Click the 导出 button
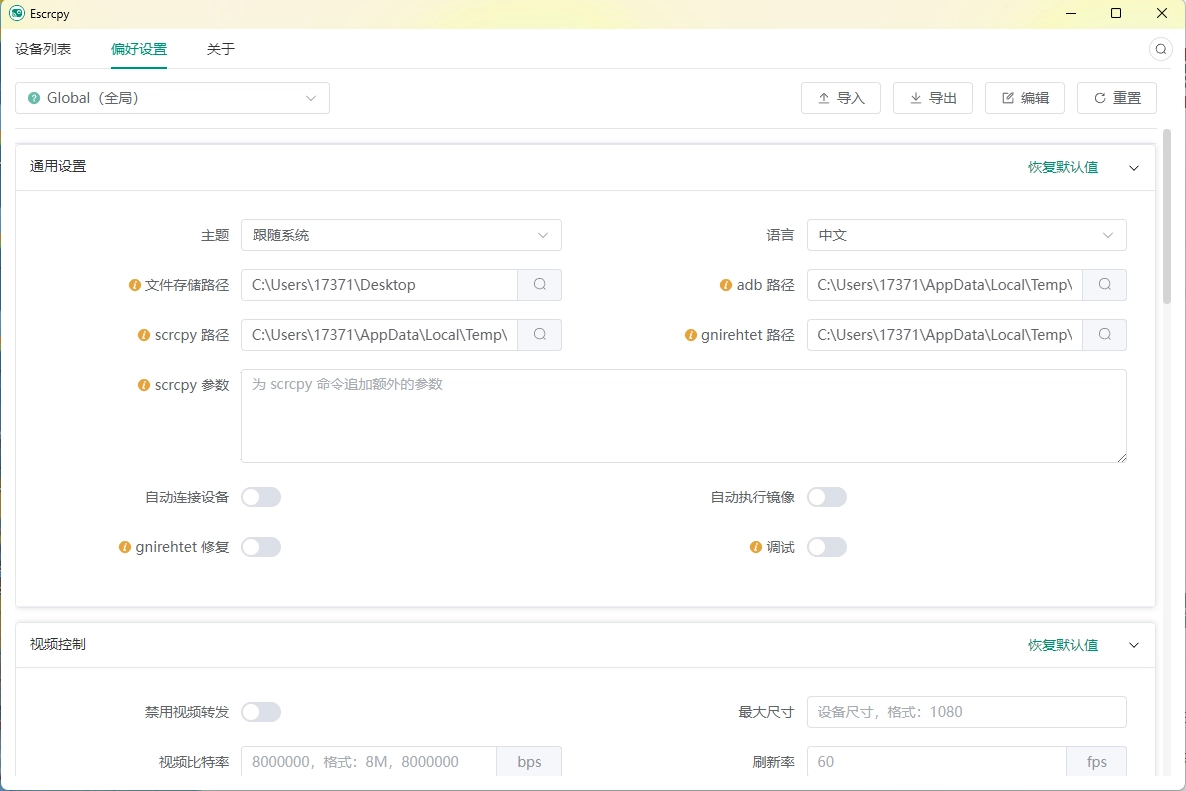Viewport: 1186px width, 791px height. pyautogui.click(x=932, y=98)
